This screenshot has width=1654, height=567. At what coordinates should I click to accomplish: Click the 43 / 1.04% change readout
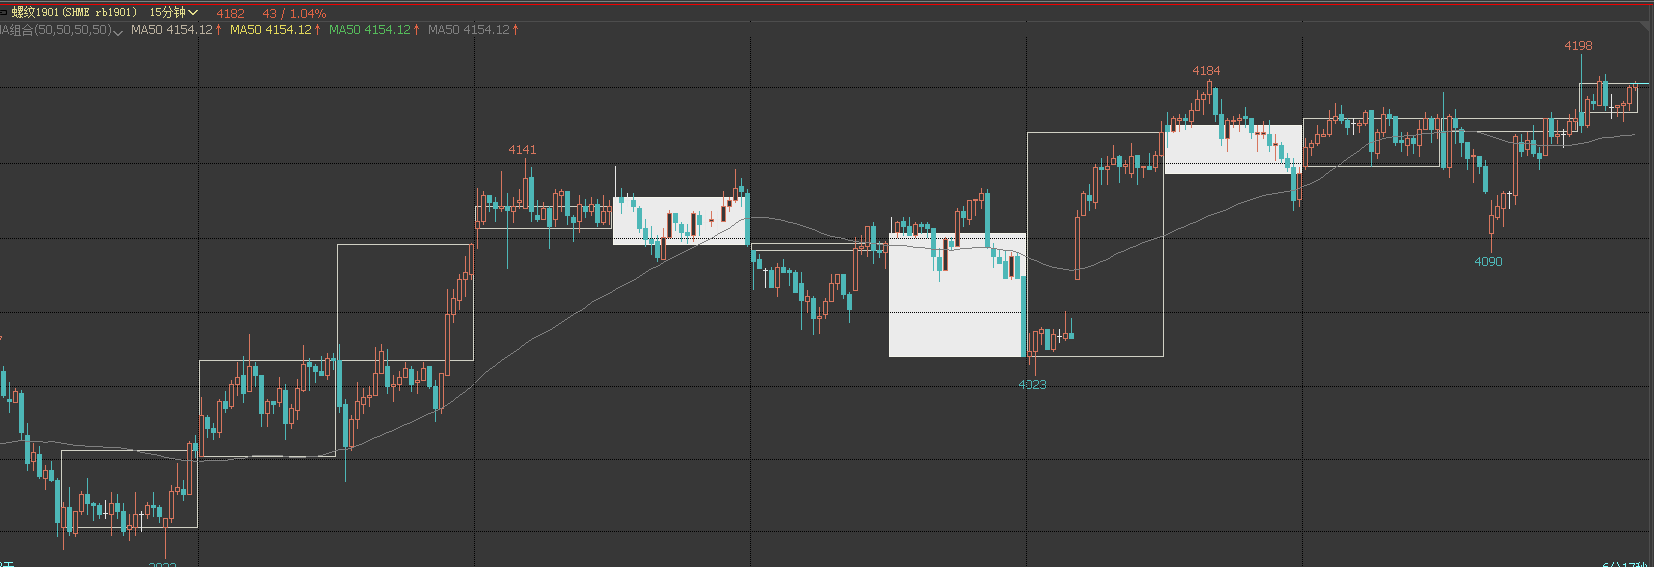tap(294, 14)
